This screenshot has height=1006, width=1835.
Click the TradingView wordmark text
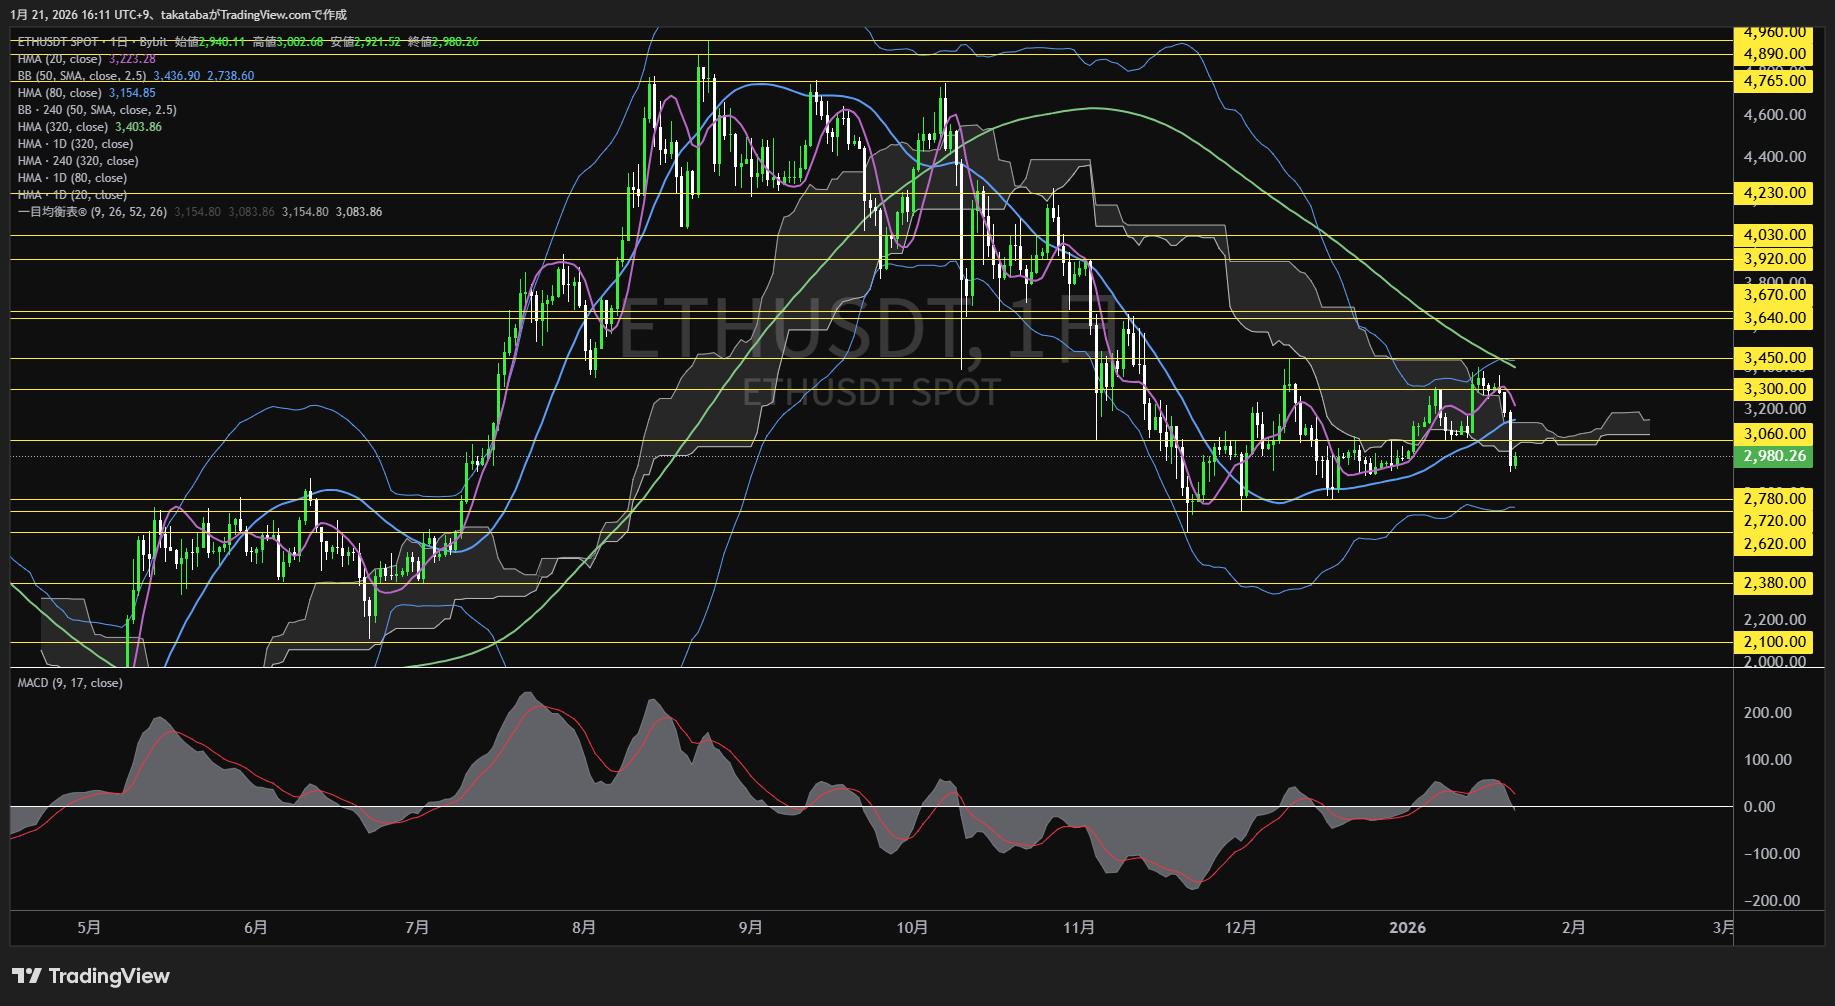coord(109,976)
